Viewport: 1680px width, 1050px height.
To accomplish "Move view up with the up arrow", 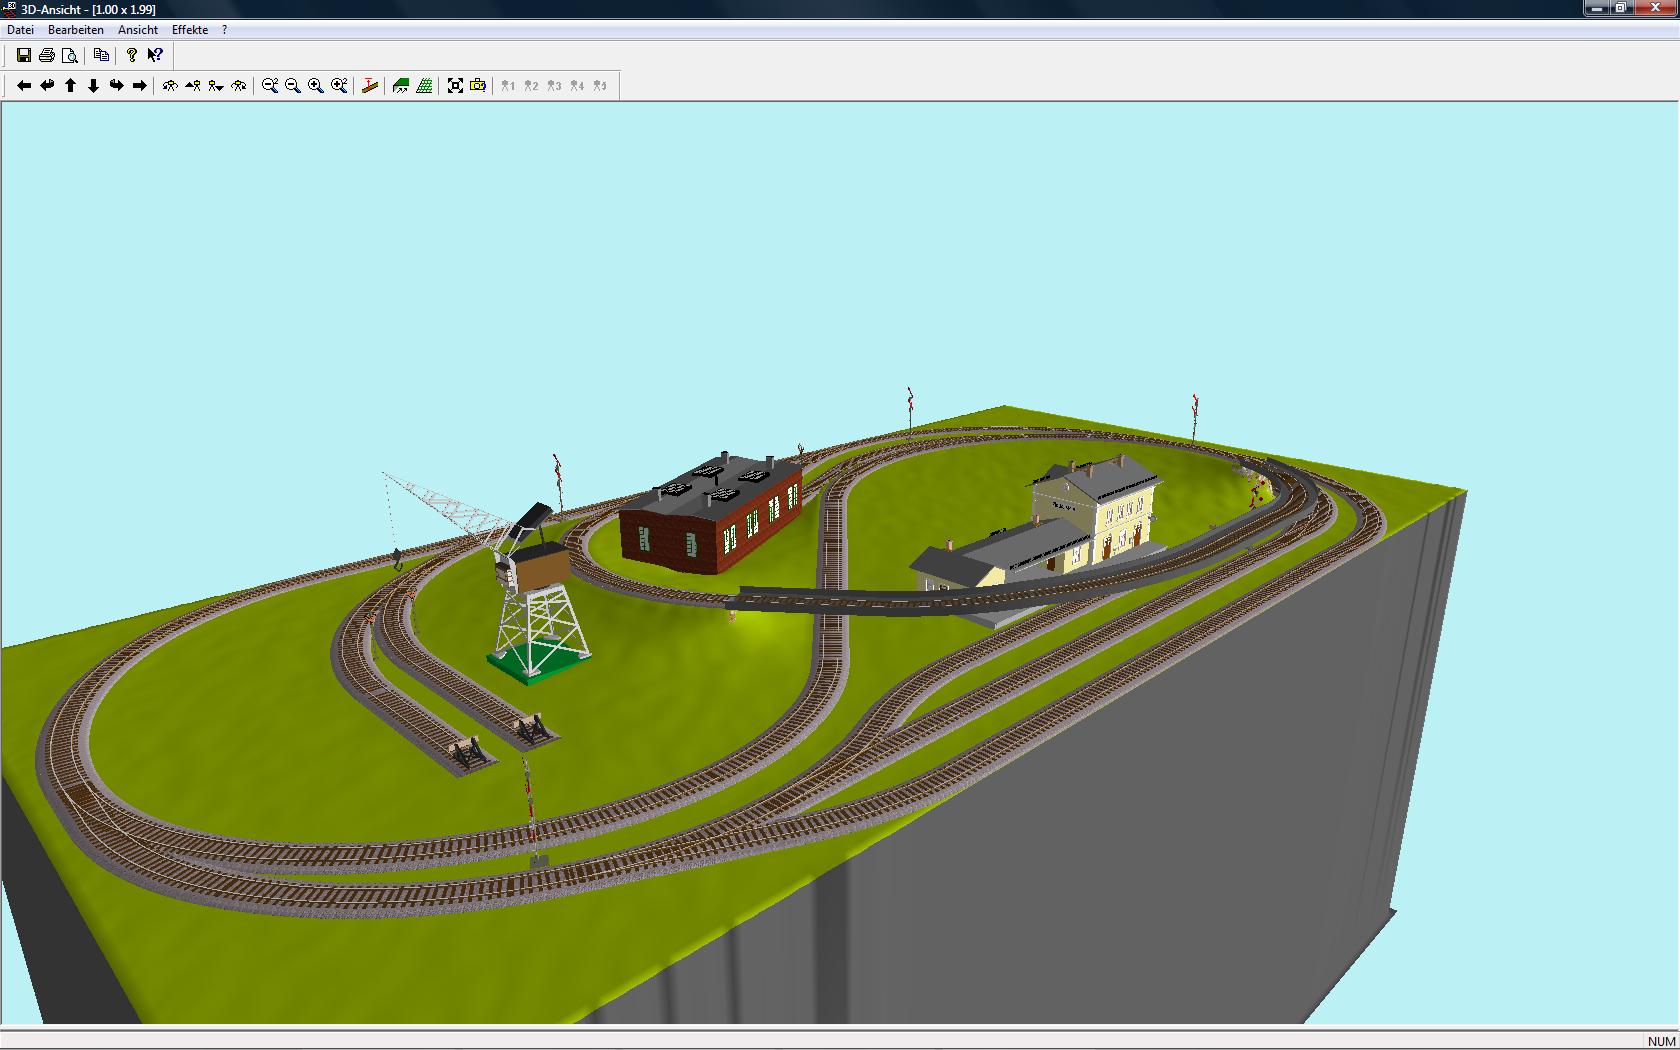I will [70, 86].
